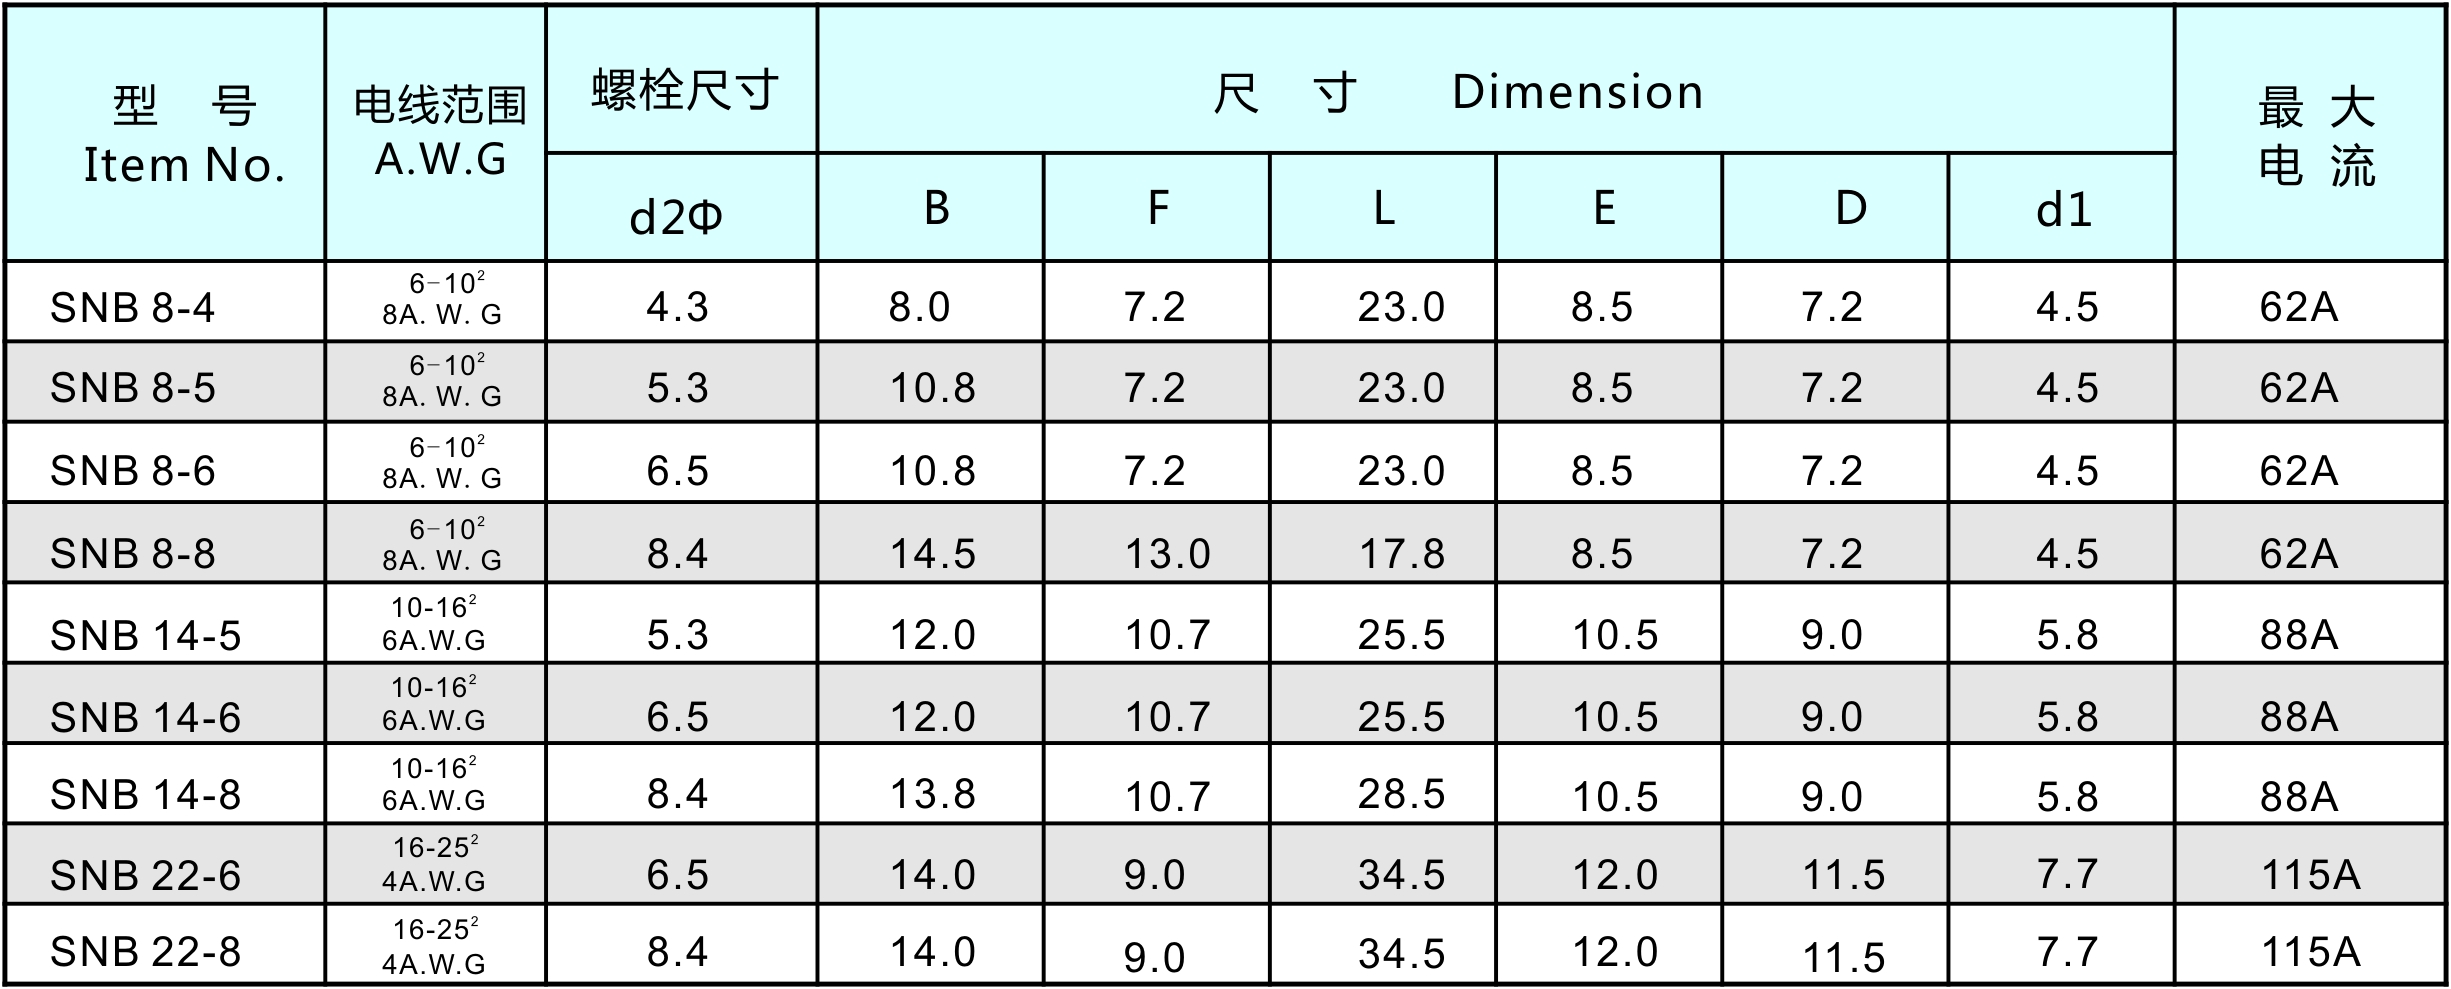Select the 4.3 bolt size for SNB 8-4

pos(677,307)
